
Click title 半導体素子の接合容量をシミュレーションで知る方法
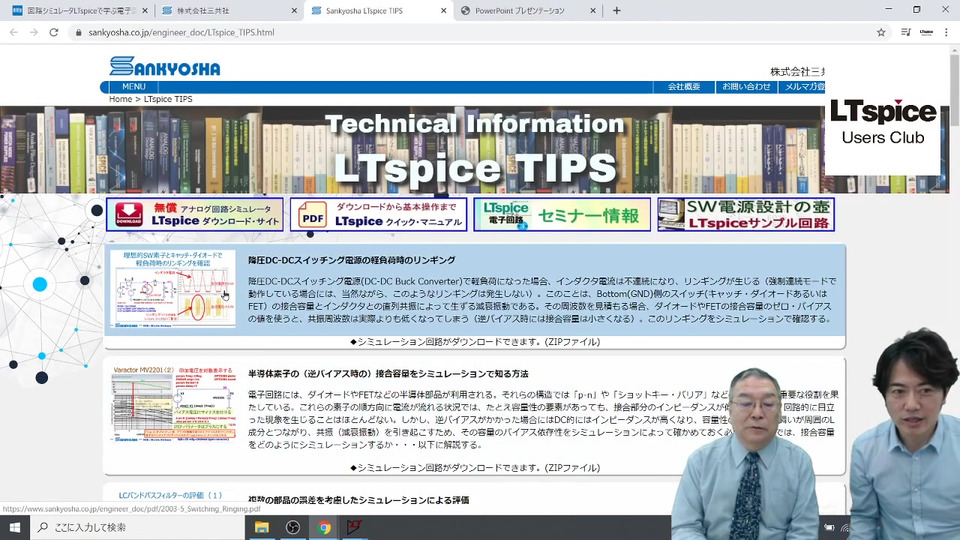pyautogui.click(x=388, y=373)
